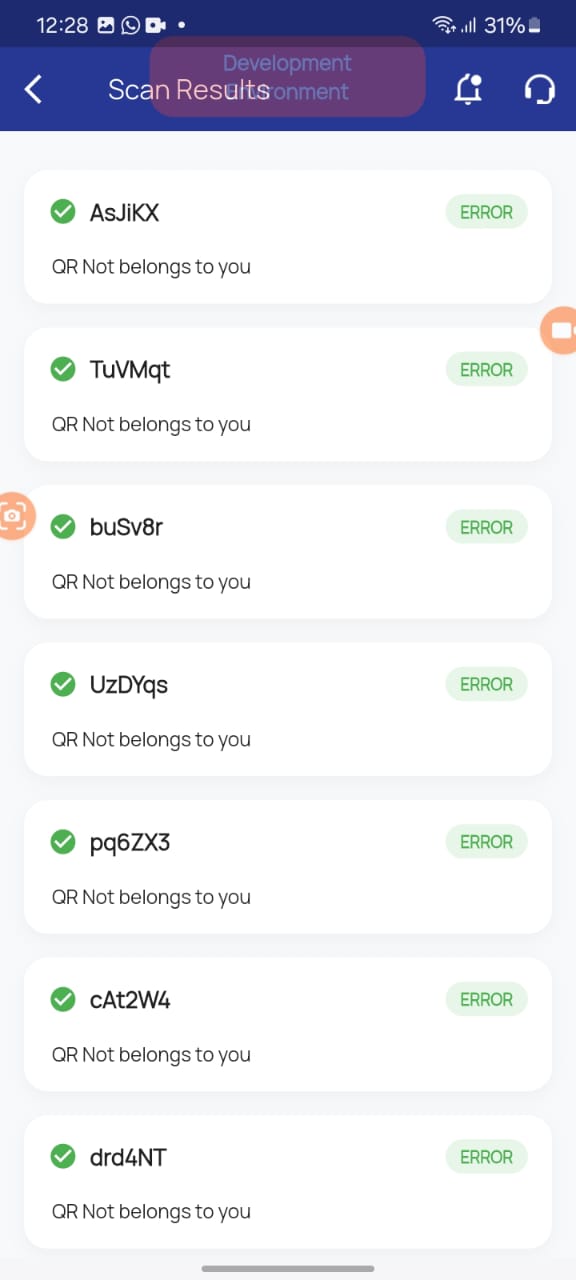
Task: Open the AsJiKX scan result card
Action: (x=288, y=237)
